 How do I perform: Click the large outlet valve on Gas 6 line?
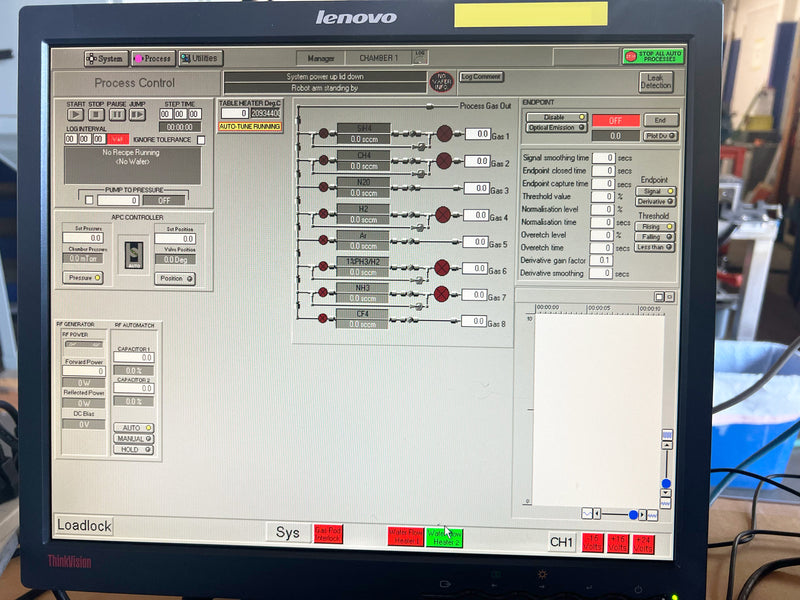[x=442, y=268]
